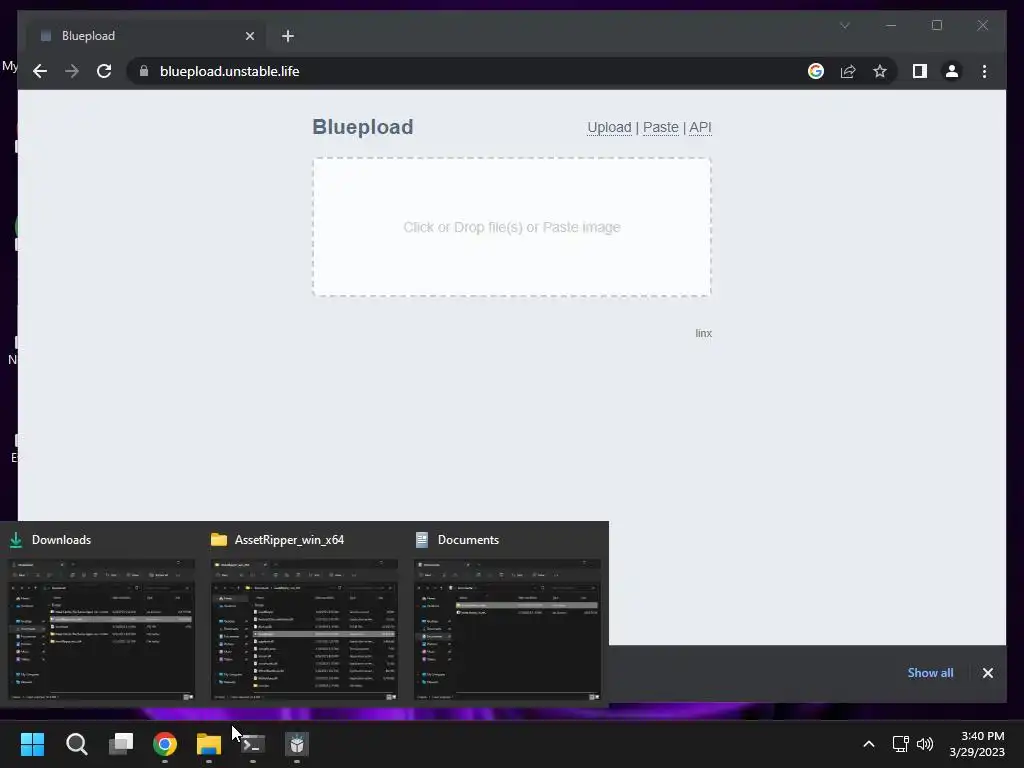
Task: Switch to the Downloads explorer window thumbnail
Action: coord(101,630)
